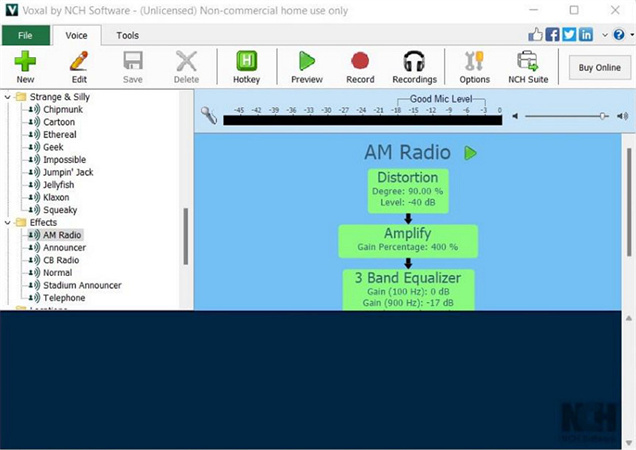
Task: Share on LinkedIn icon
Action: click(585, 34)
